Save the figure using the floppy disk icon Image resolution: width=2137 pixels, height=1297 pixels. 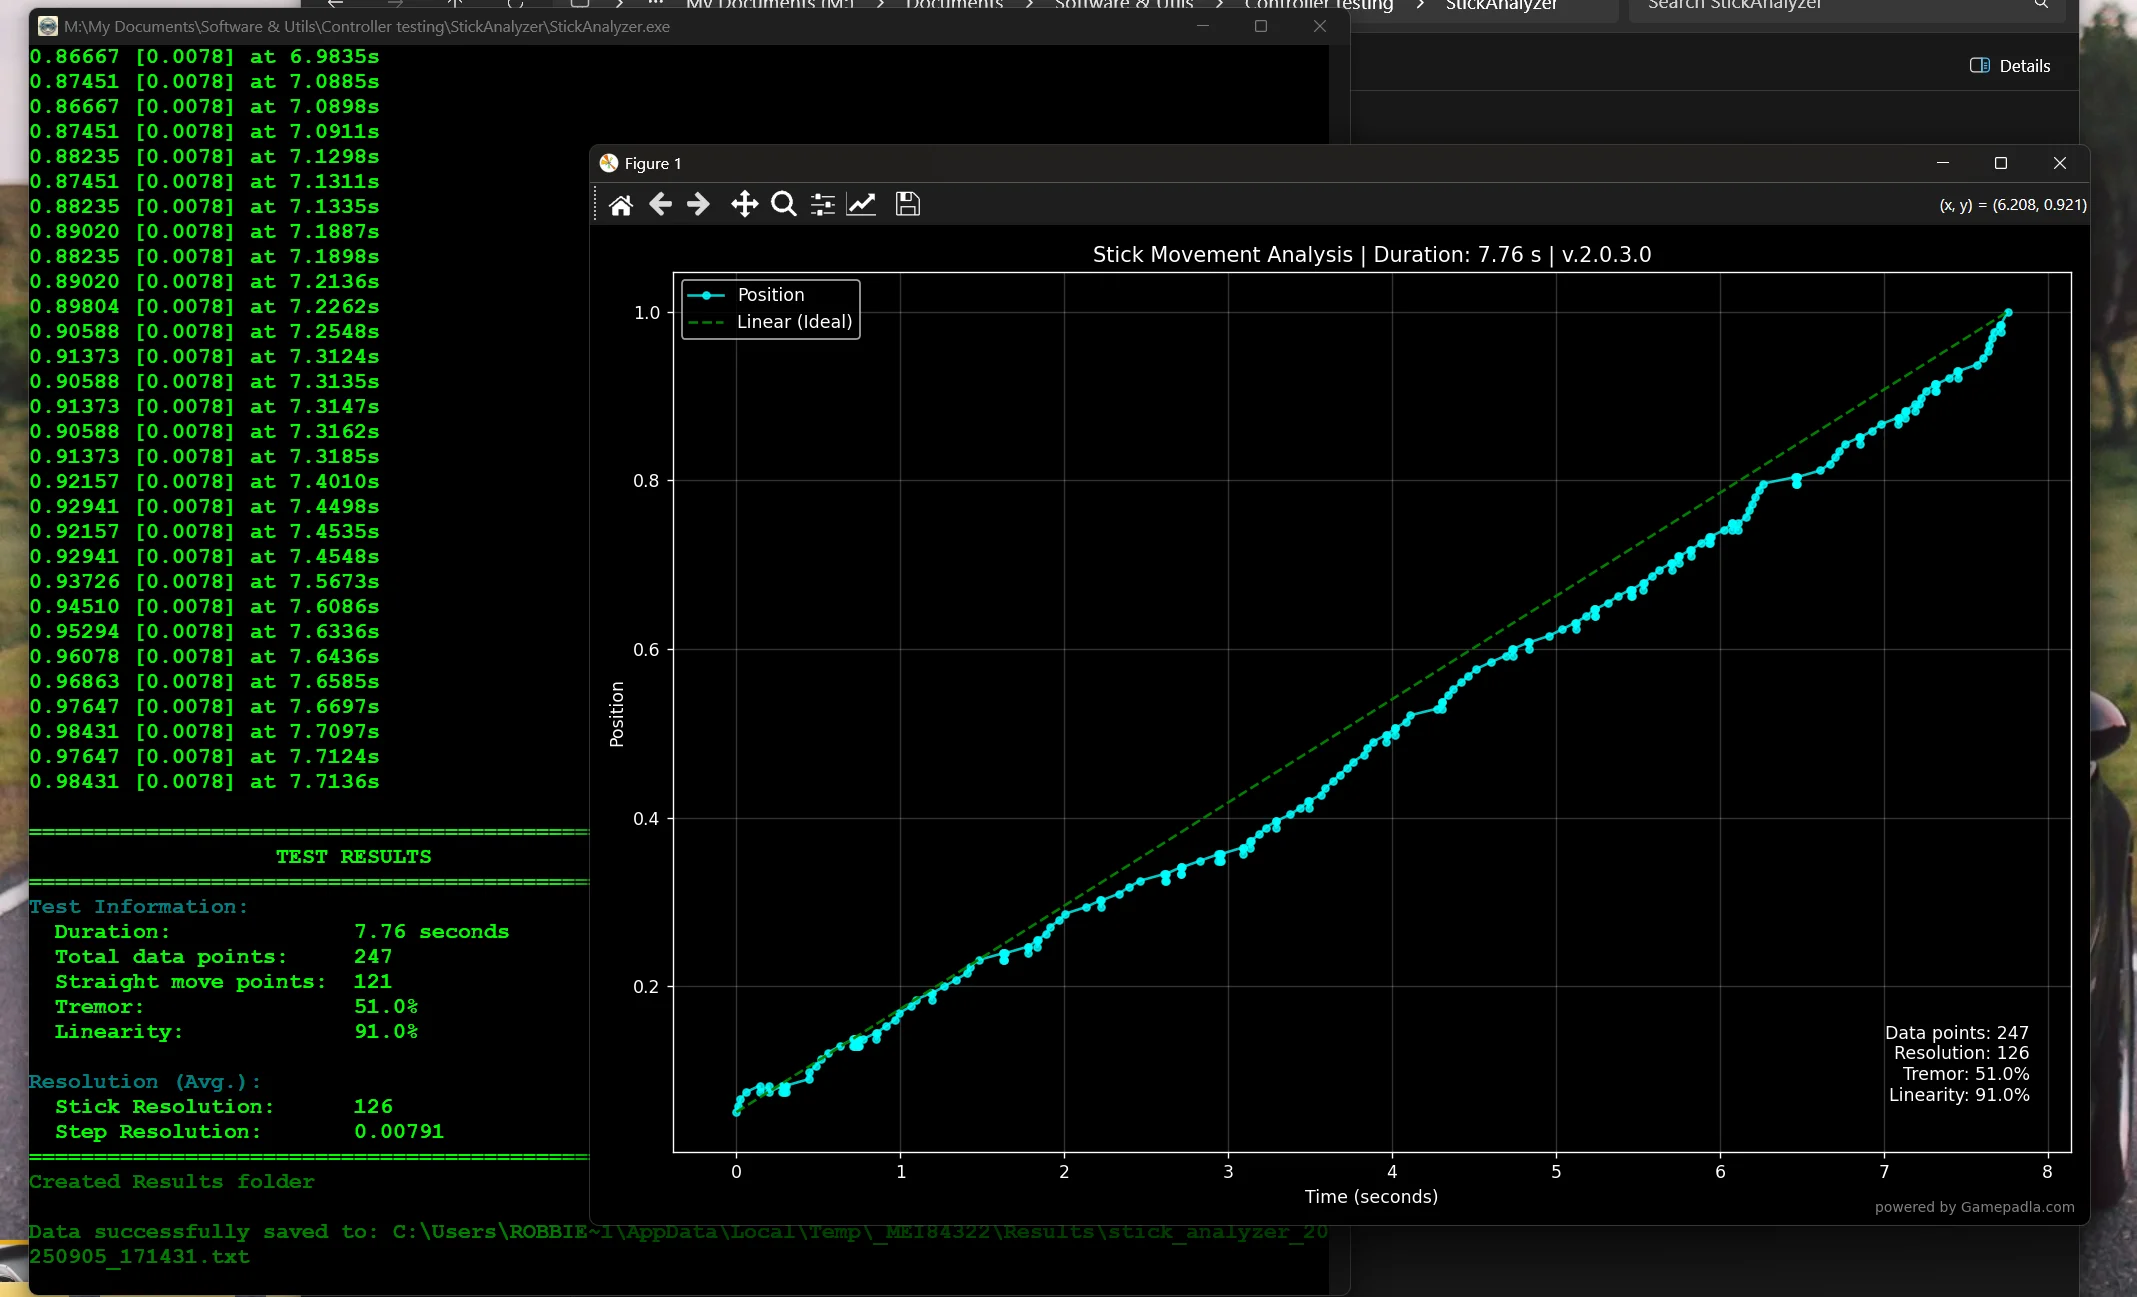[x=907, y=204]
